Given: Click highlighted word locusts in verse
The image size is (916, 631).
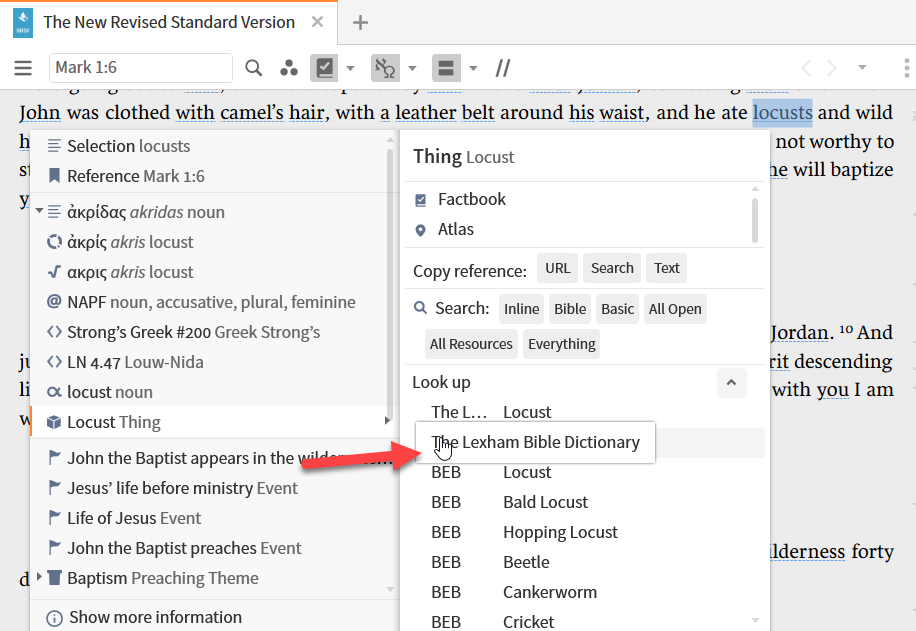Looking at the screenshot, I should click(x=782, y=112).
